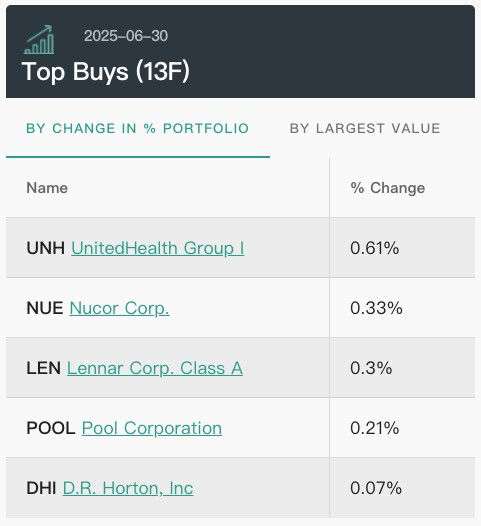Click the % Change column header
The width and height of the screenshot is (481, 526).
coord(388,188)
